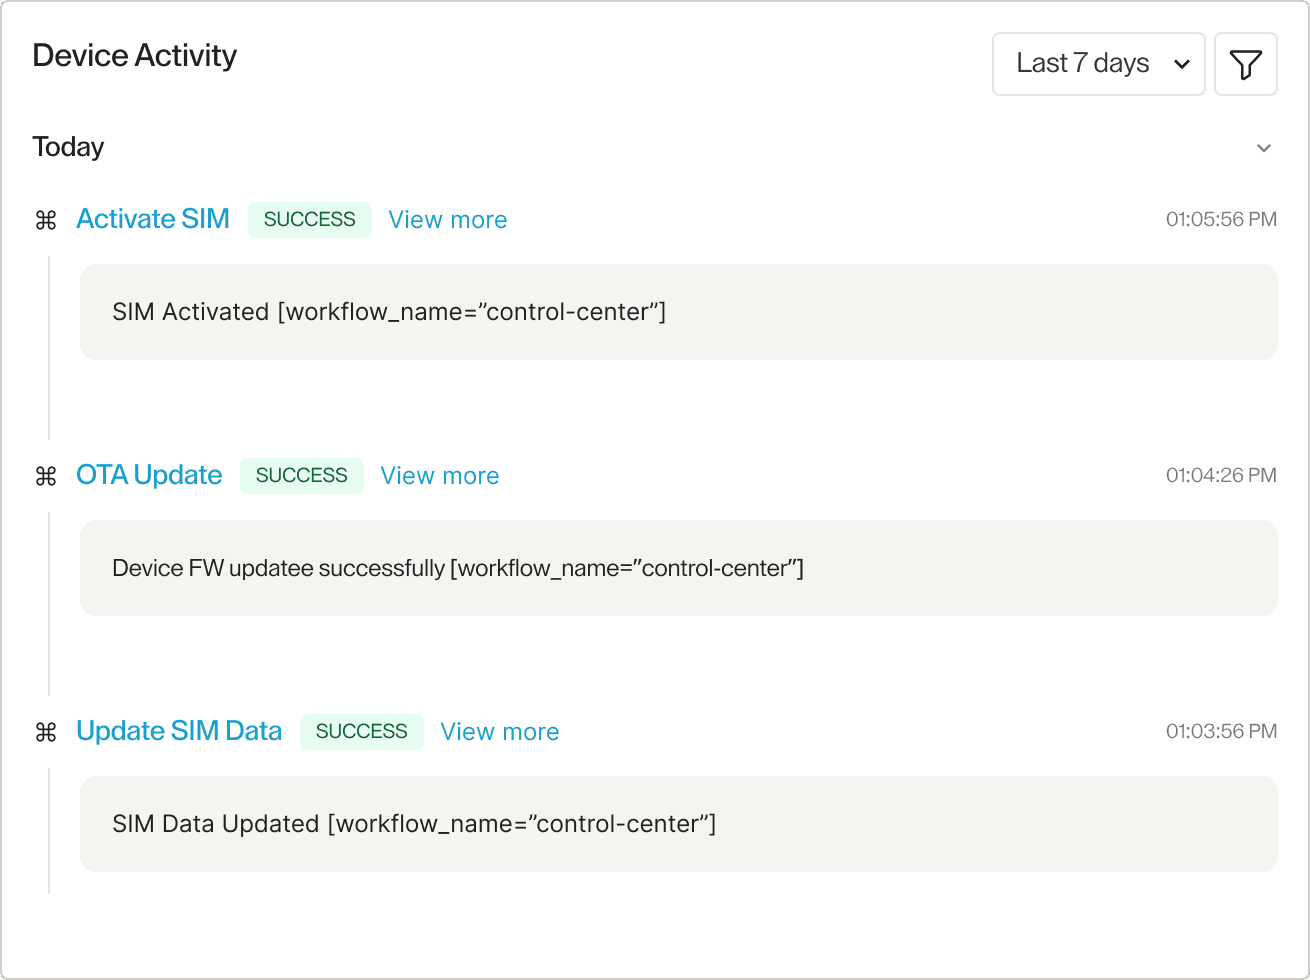
Task: Open the Activate SIM activity link
Action: pos(153,219)
